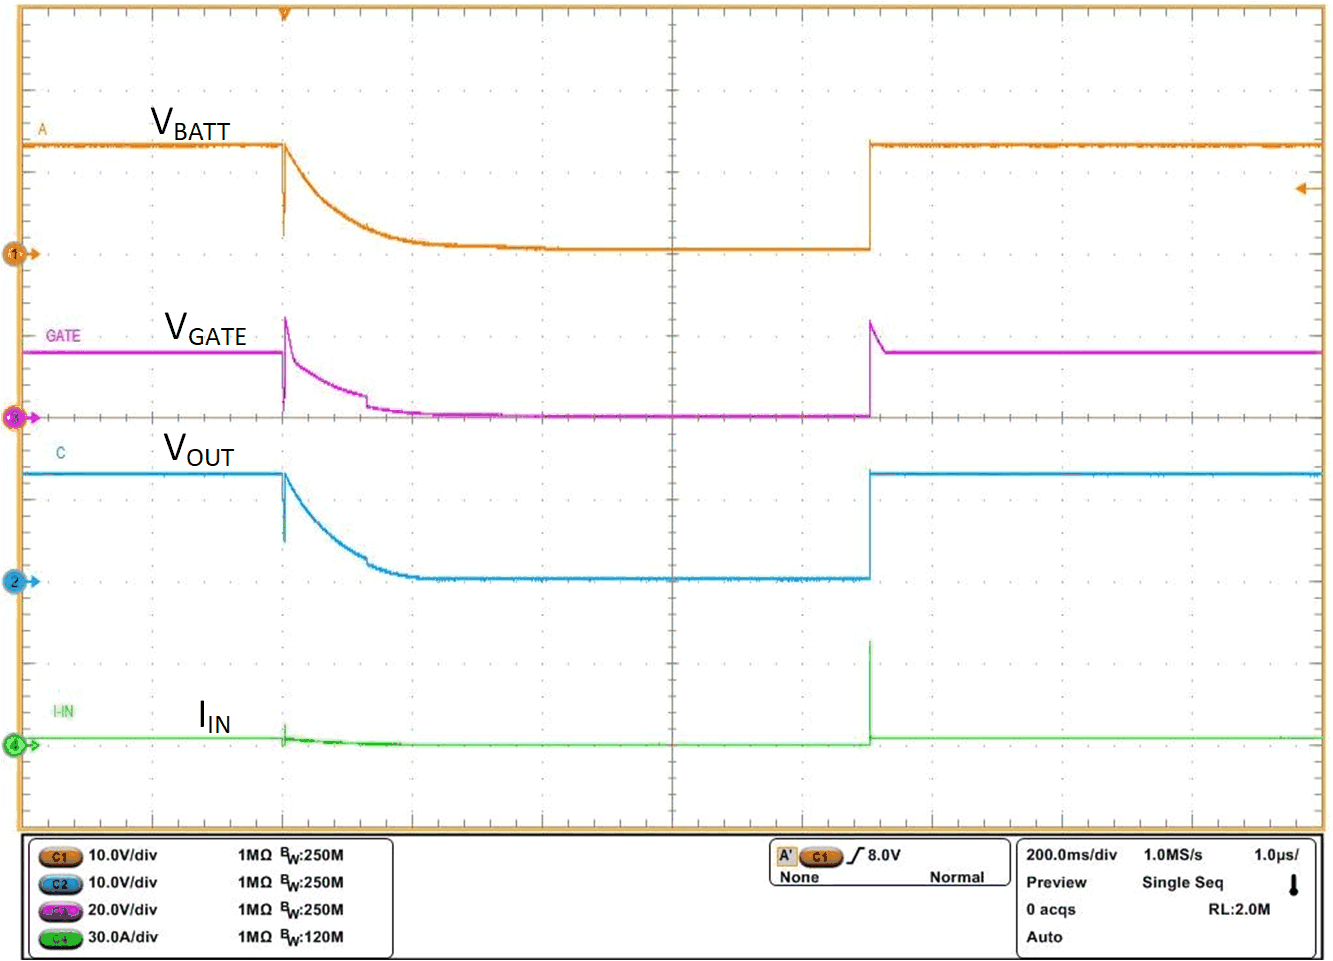1333x961 pixels.
Task: Click the thermometer icon in acquisition readout
Action: 1294,885
